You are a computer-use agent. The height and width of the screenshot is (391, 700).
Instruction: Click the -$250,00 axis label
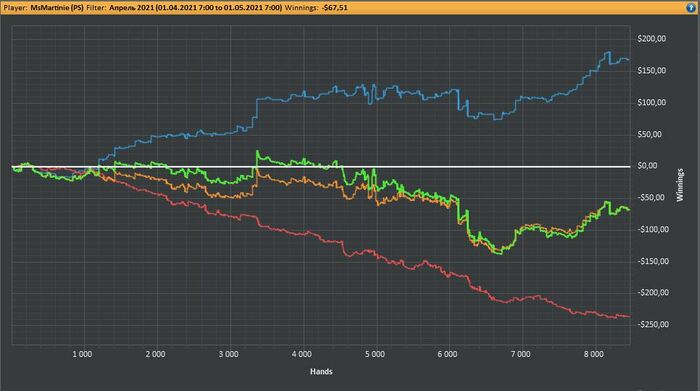(652, 324)
